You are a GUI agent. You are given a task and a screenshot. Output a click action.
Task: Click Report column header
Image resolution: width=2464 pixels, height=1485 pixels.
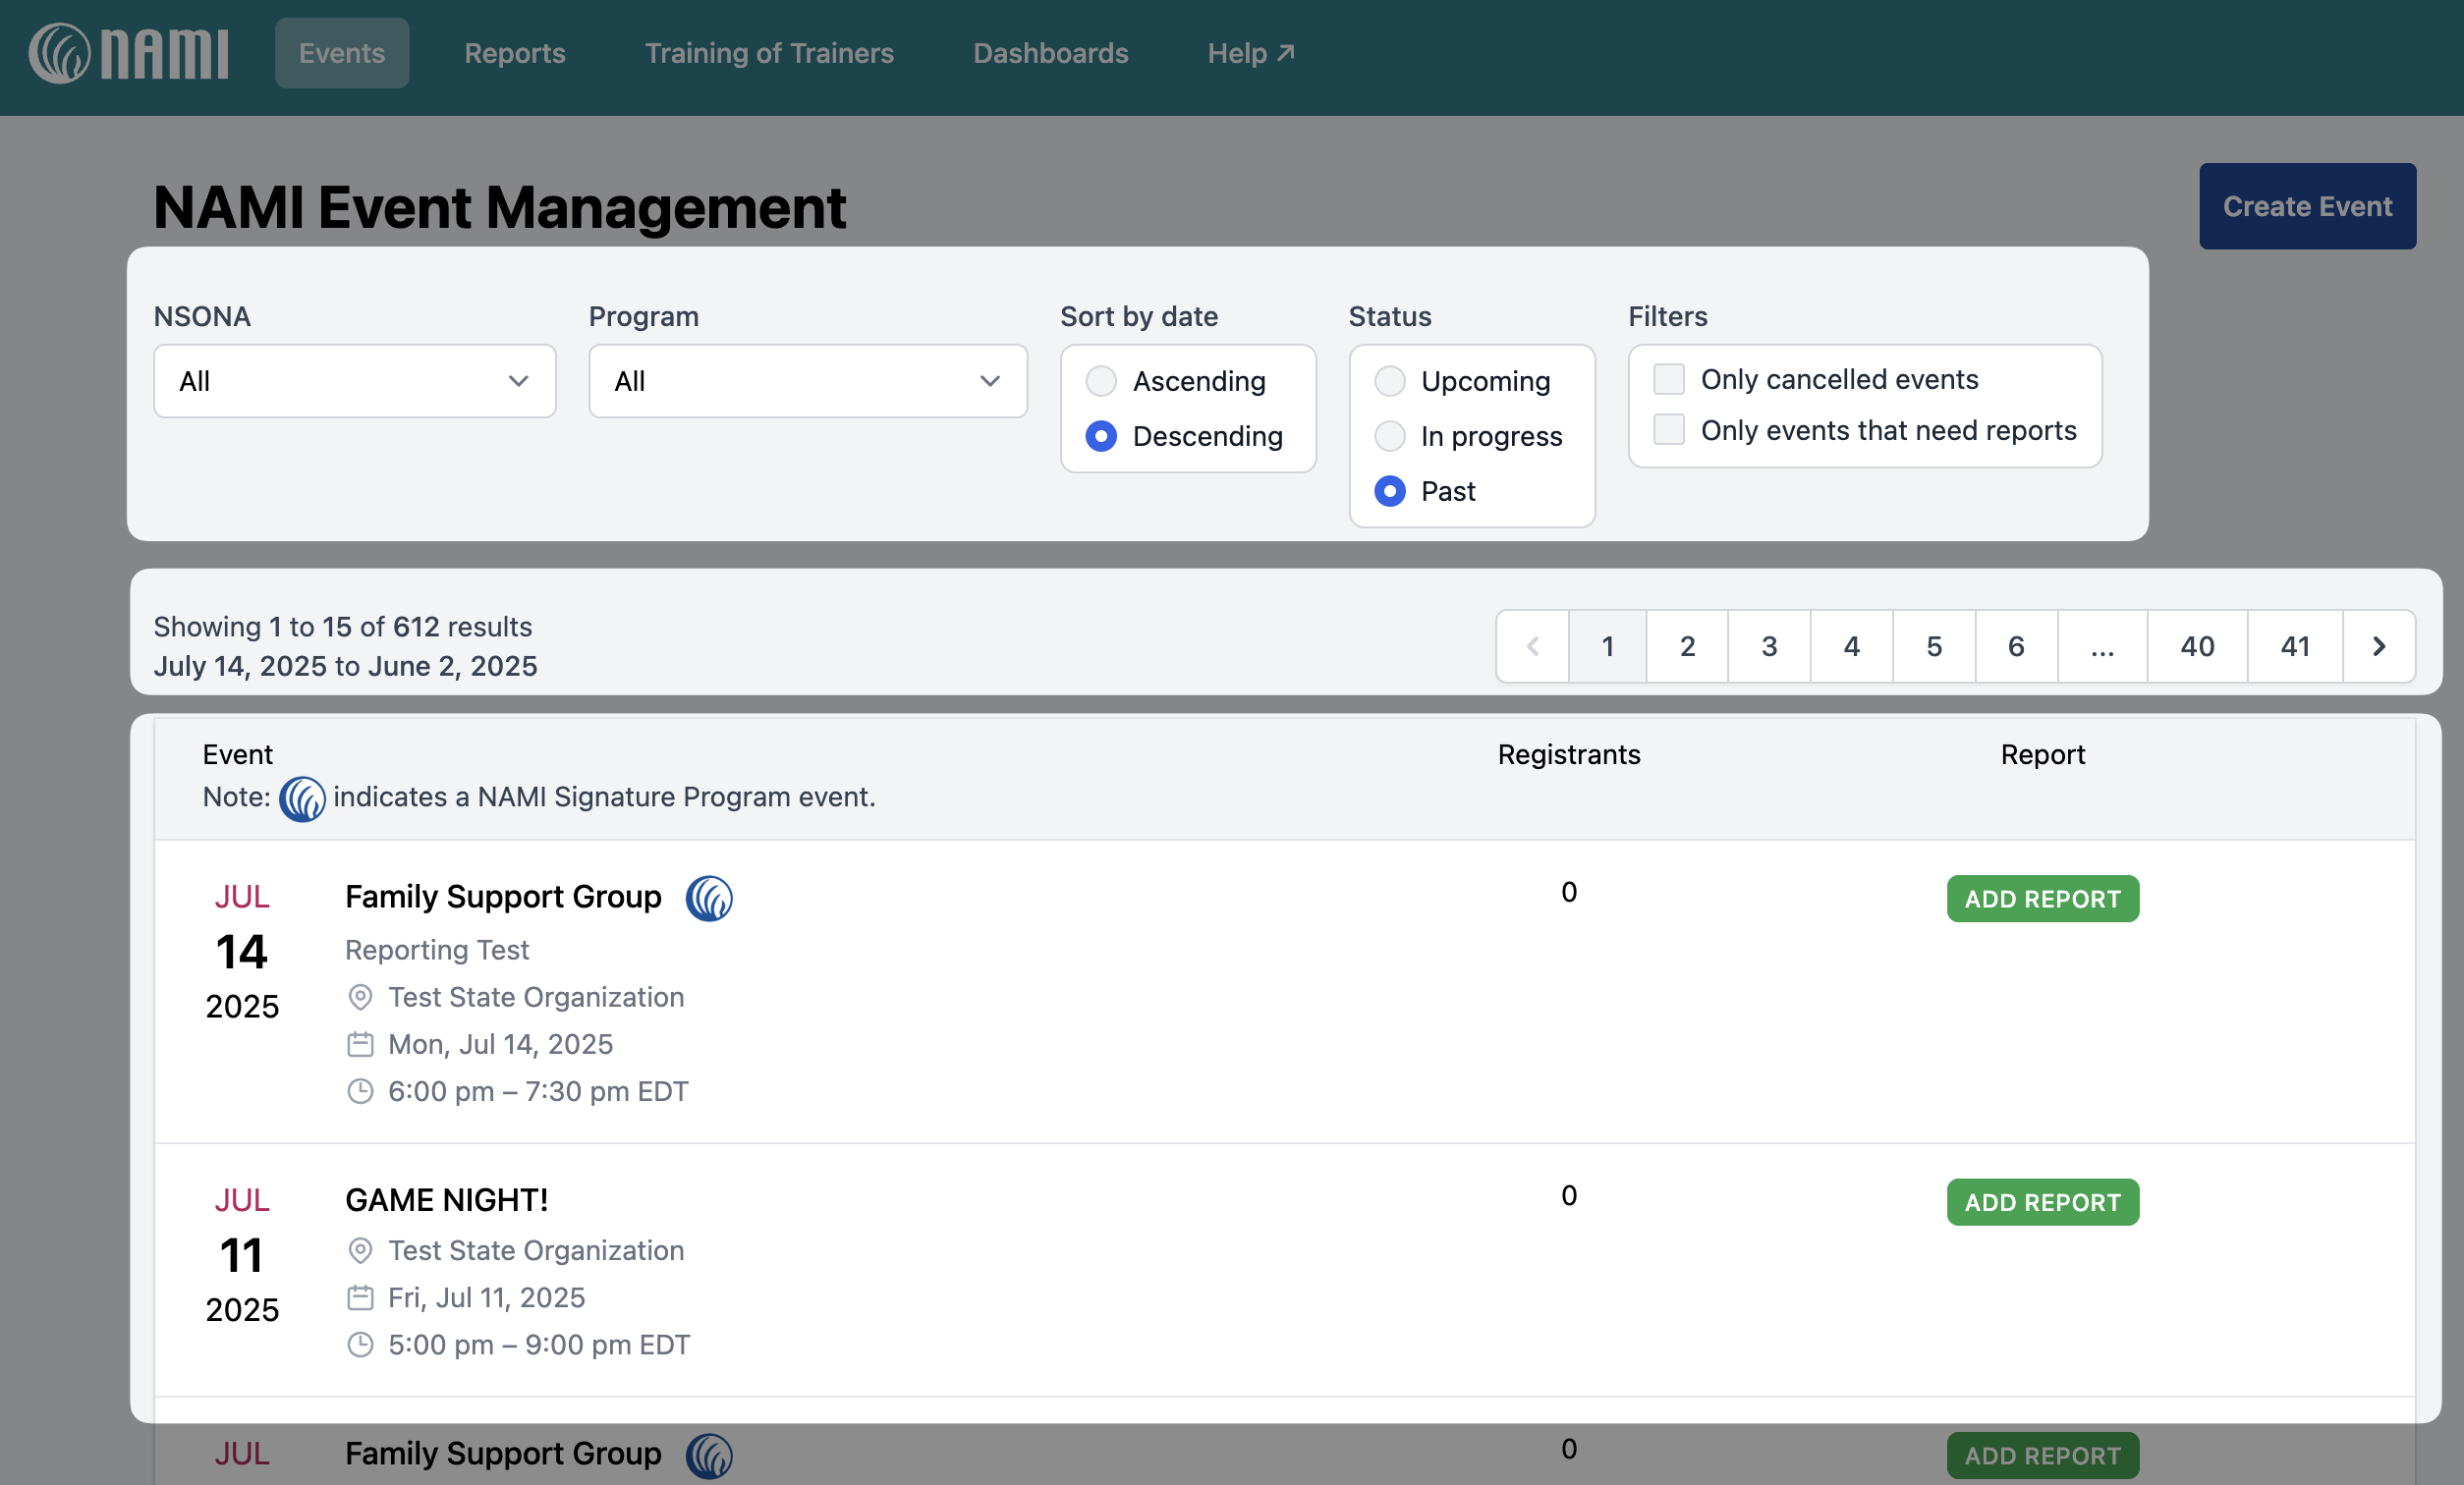[x=2043, y=755]
